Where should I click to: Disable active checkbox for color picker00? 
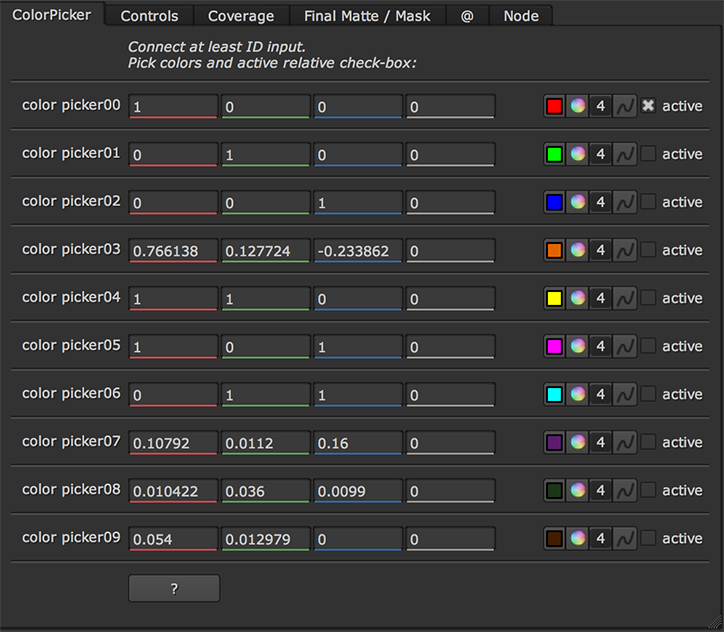648,106
